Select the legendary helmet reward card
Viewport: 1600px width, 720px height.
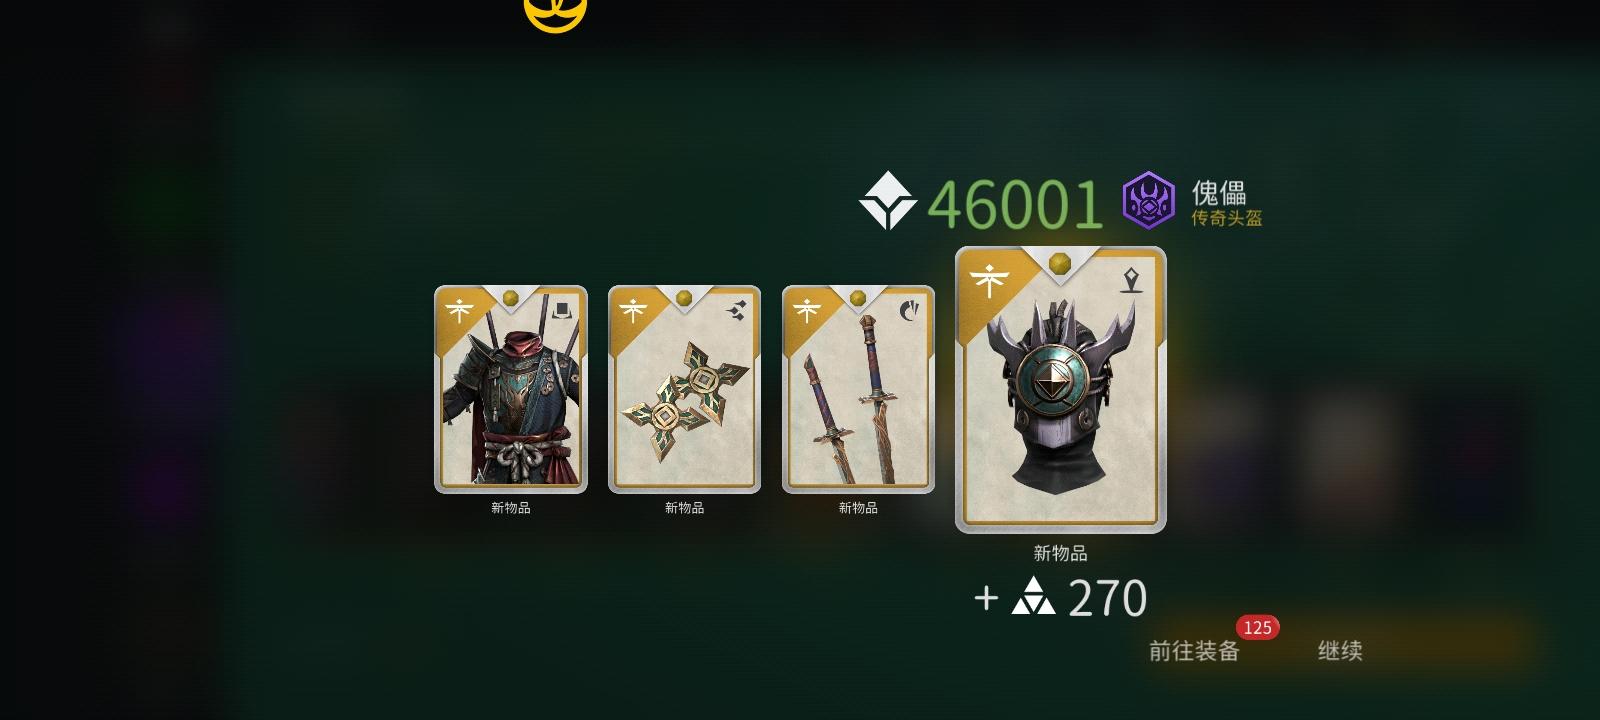coord(1061,390)
